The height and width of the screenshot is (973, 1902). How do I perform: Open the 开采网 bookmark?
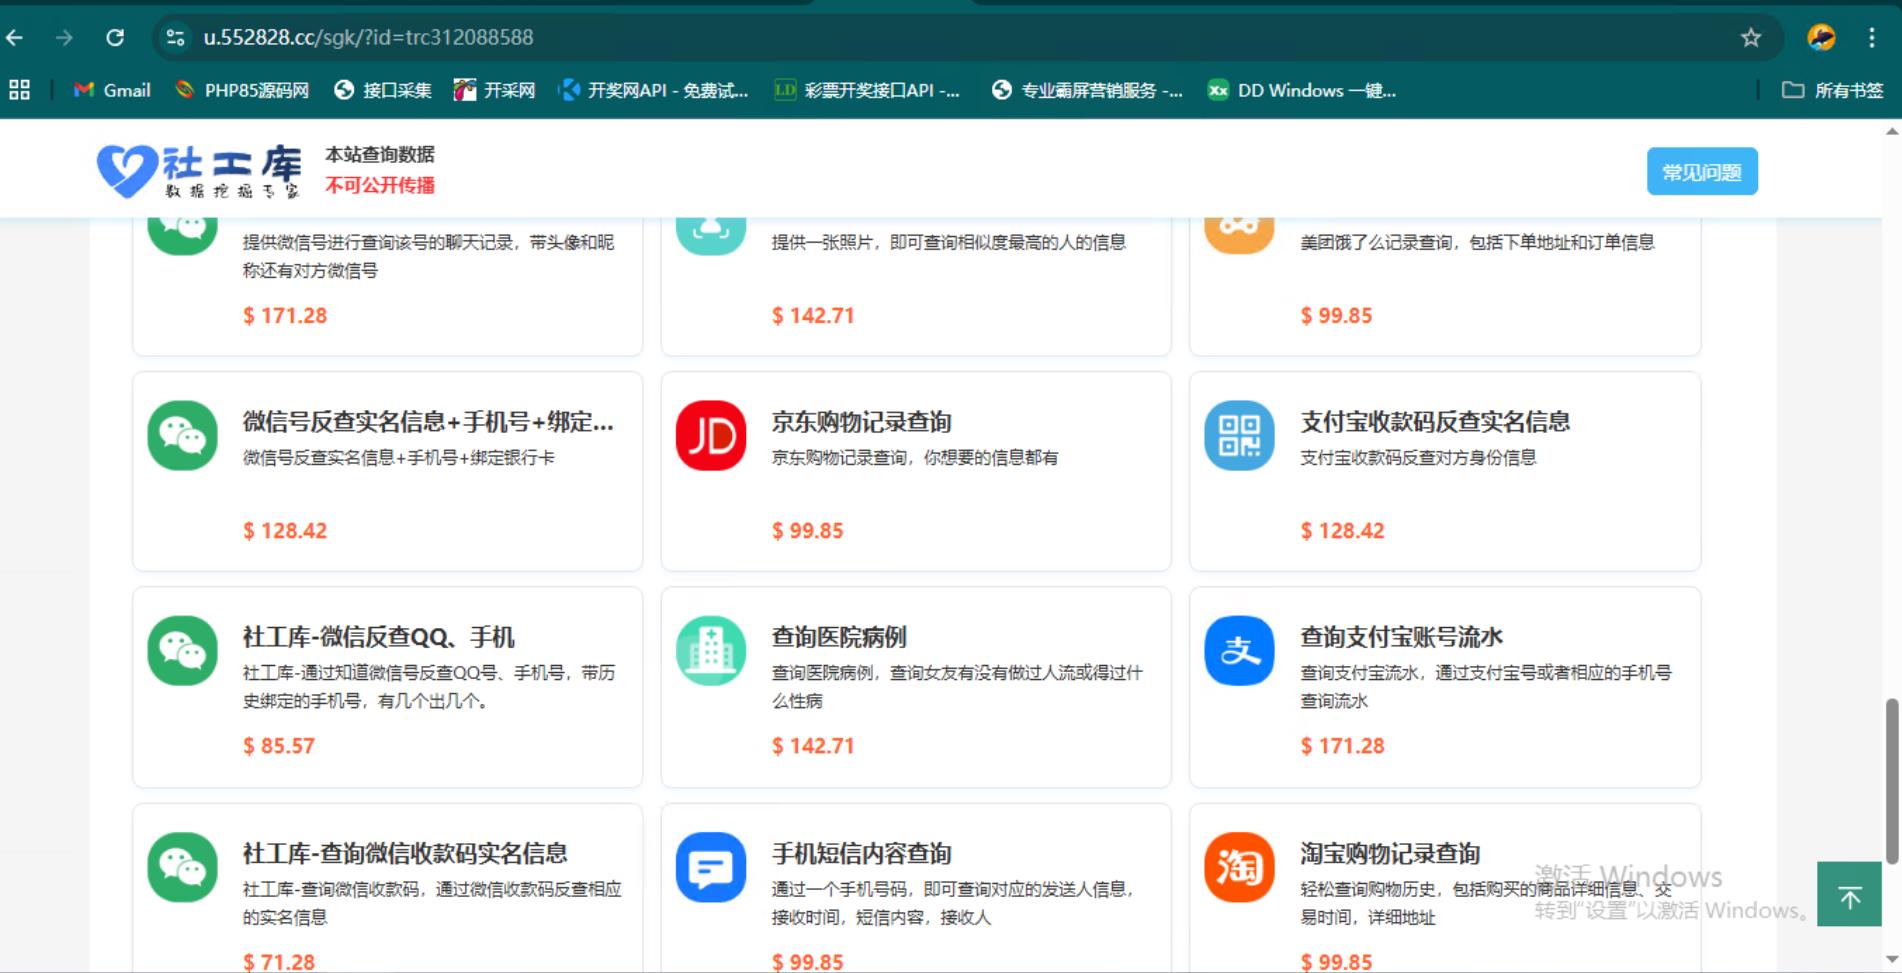(x=494, y=90)
